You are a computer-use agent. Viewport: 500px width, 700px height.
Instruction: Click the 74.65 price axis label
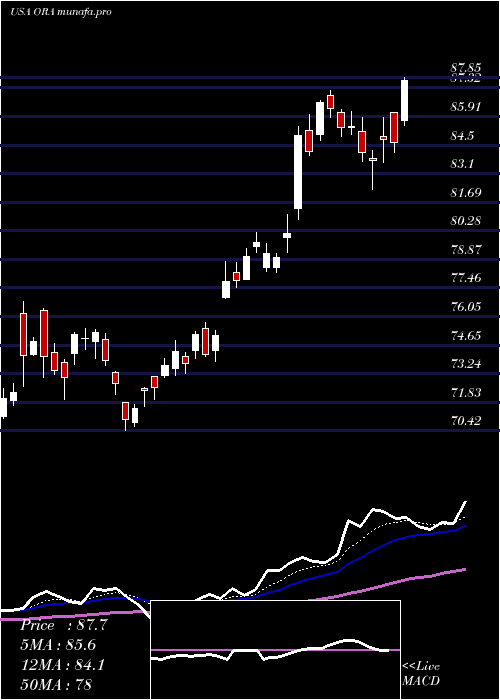click(466, 335)
